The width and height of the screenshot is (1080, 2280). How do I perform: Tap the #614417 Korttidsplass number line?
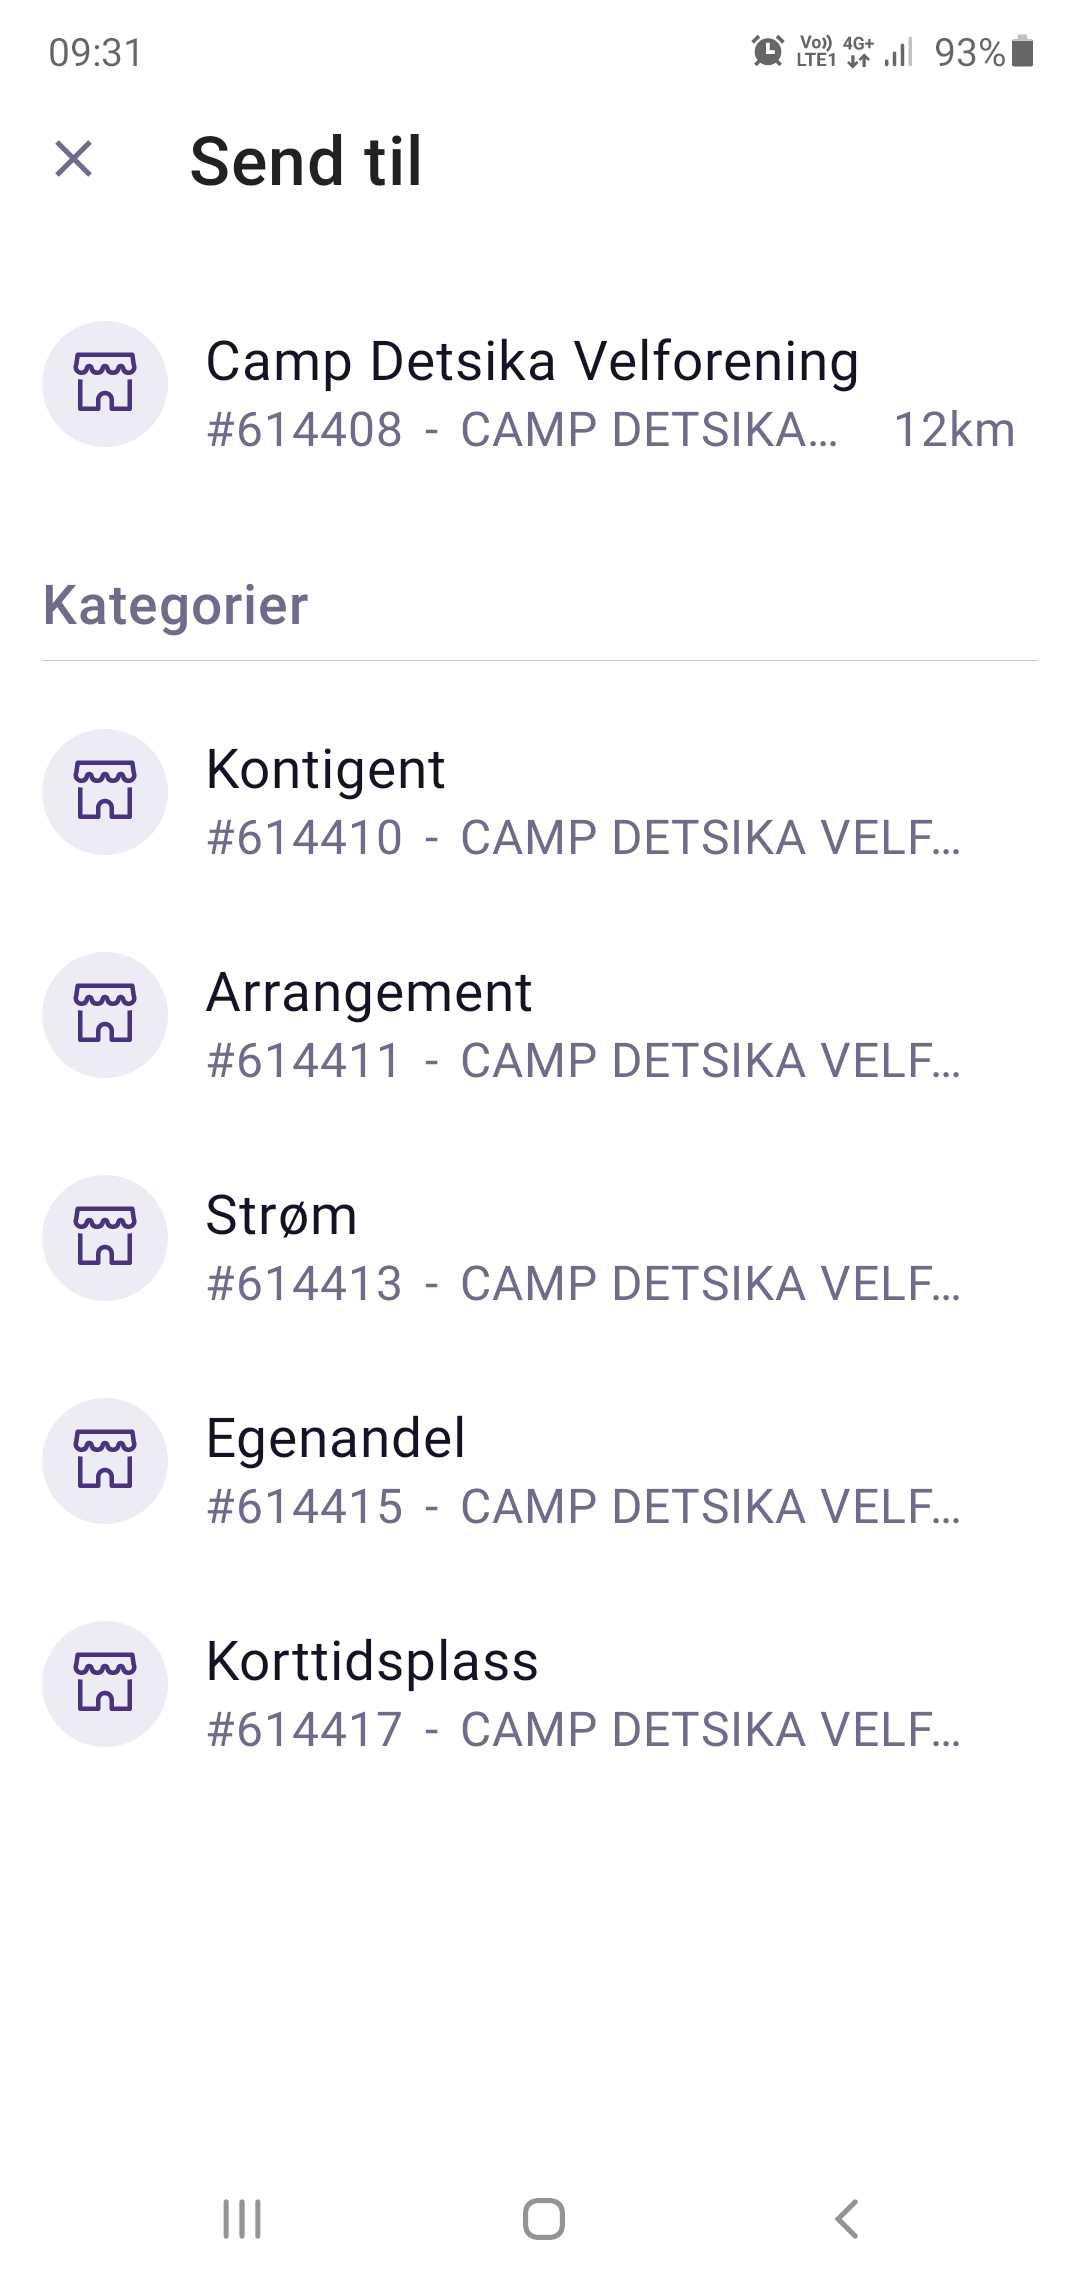click(x=583, y=1730)
